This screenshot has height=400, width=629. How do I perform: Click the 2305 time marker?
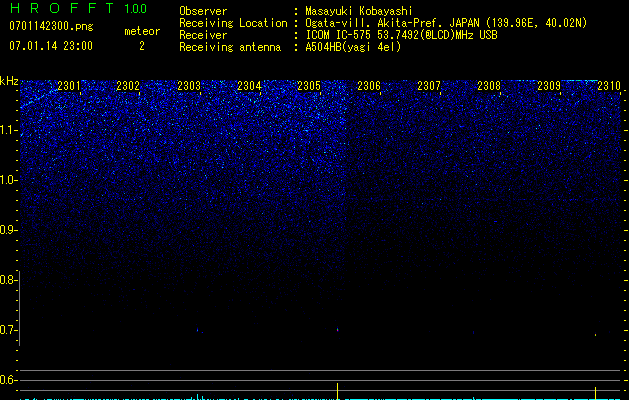point(309,86)
